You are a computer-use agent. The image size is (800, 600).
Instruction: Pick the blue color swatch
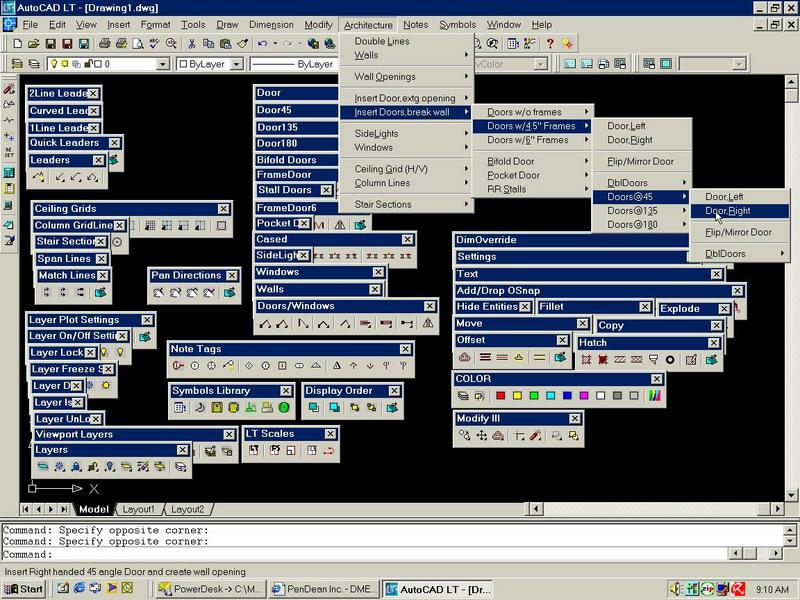(x=567, y=395)
